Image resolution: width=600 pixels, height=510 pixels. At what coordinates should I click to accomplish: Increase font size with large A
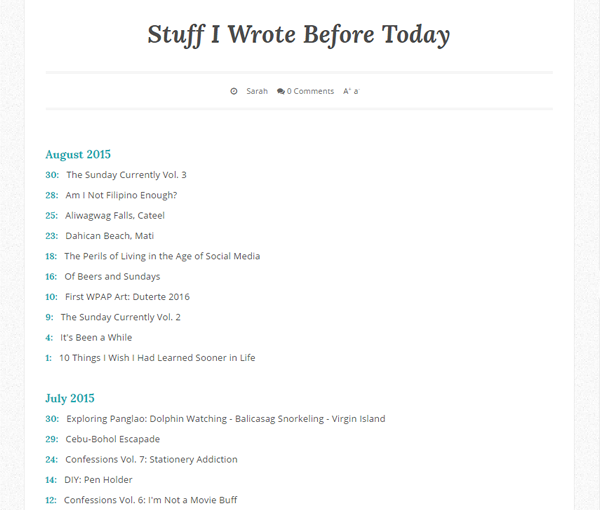tap(346, 91)
